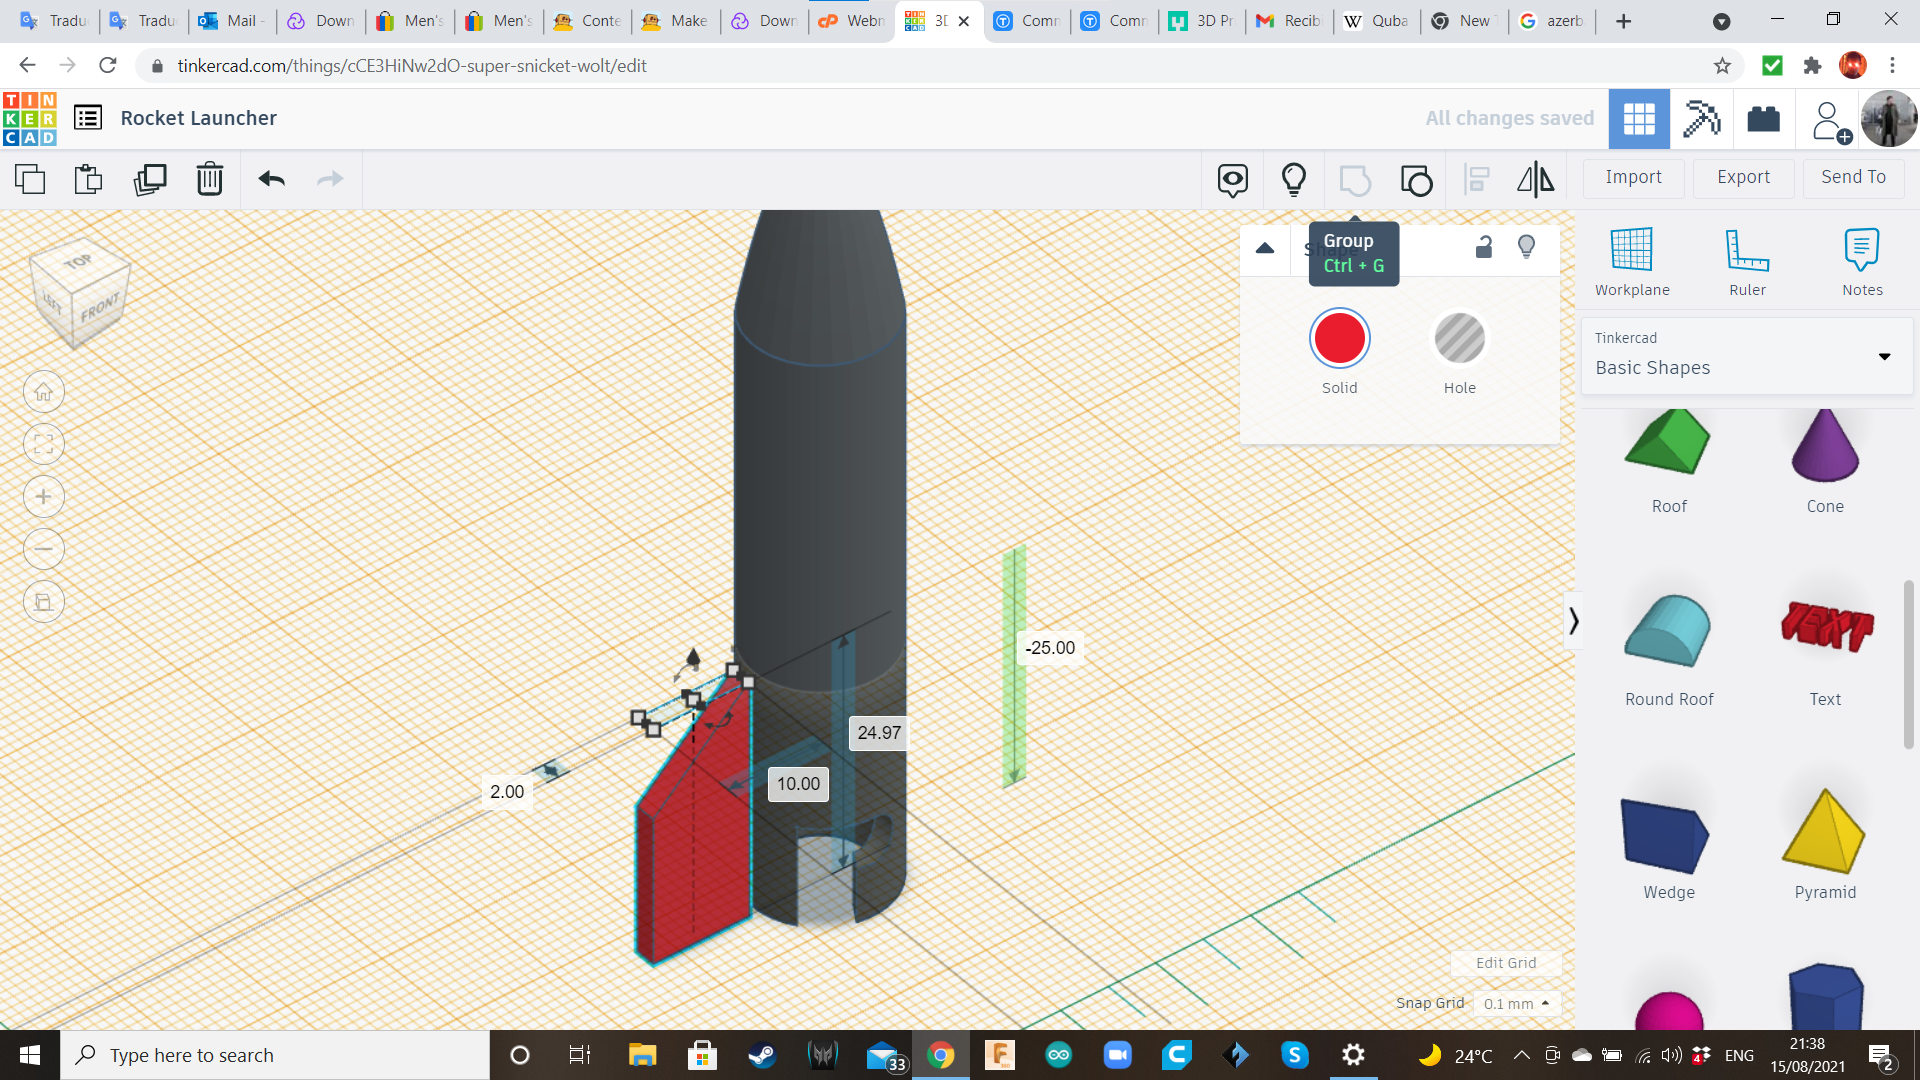Delete selection with trash icon
The image size is (1920, 1080).
click(209, 179)
